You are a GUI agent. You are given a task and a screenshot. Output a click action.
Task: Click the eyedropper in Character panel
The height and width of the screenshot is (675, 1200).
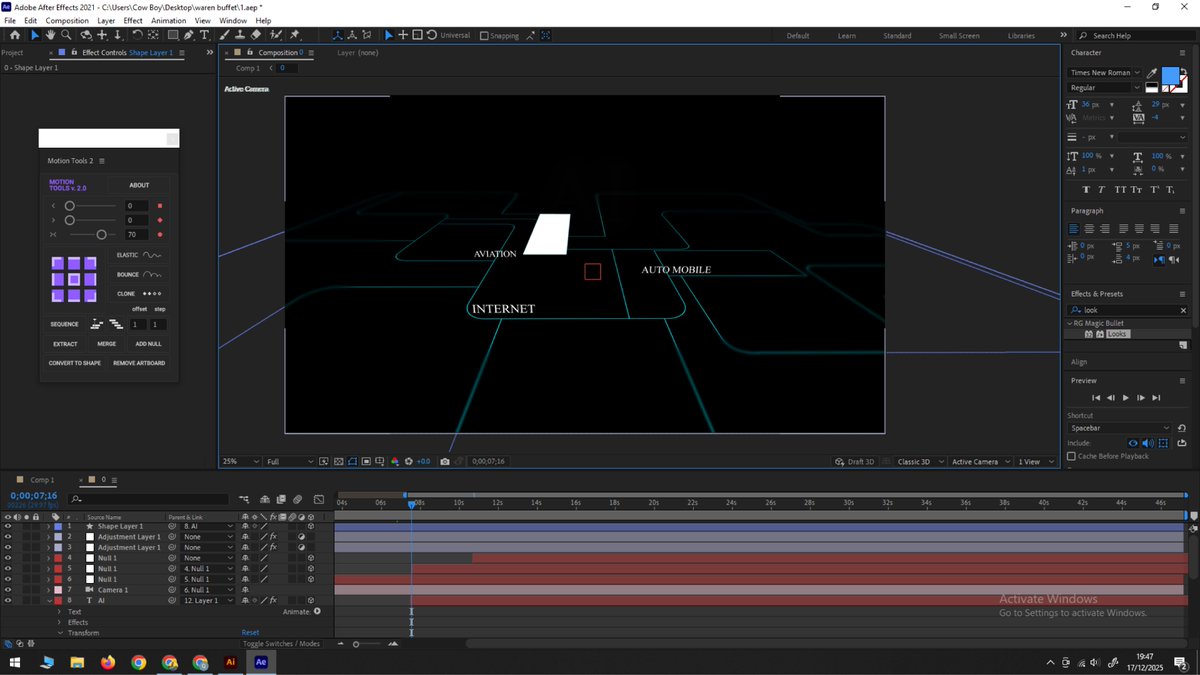tap(1152, 73)
